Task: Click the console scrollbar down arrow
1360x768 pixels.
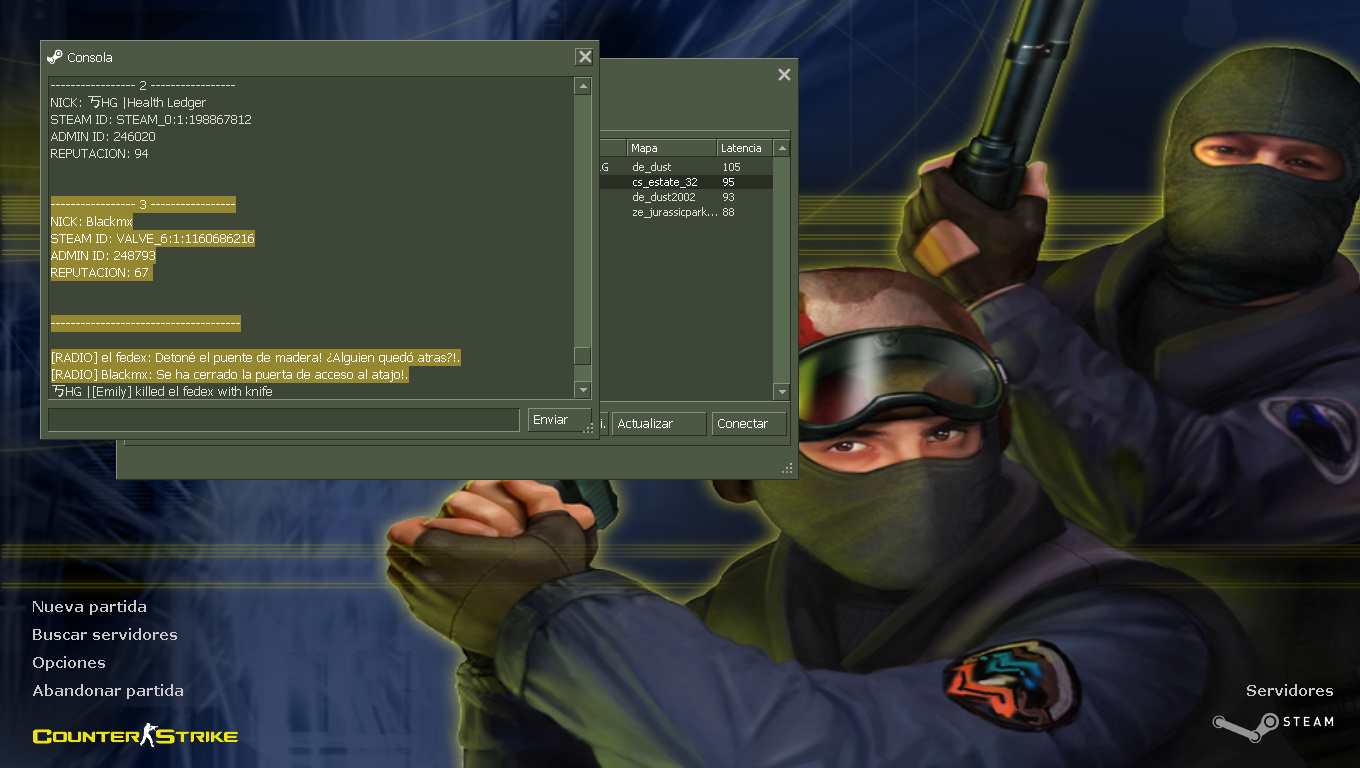Action: point(582,390)
